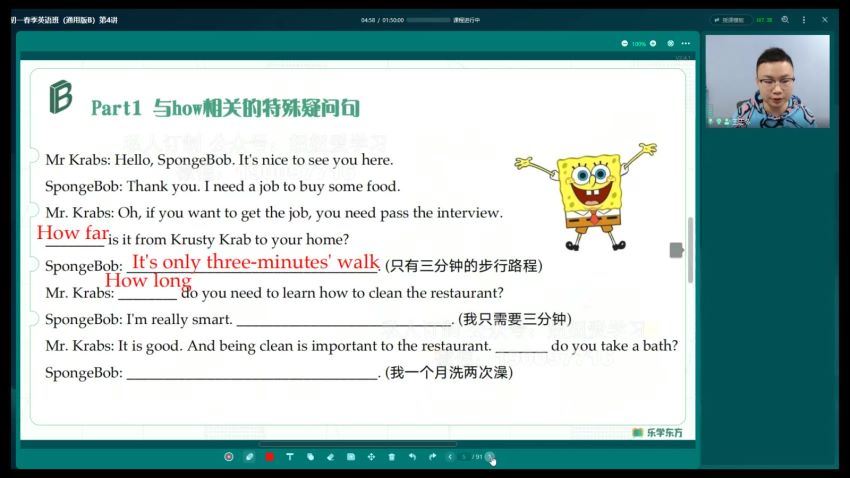Click the trash clear icon

tap(391, 457)
